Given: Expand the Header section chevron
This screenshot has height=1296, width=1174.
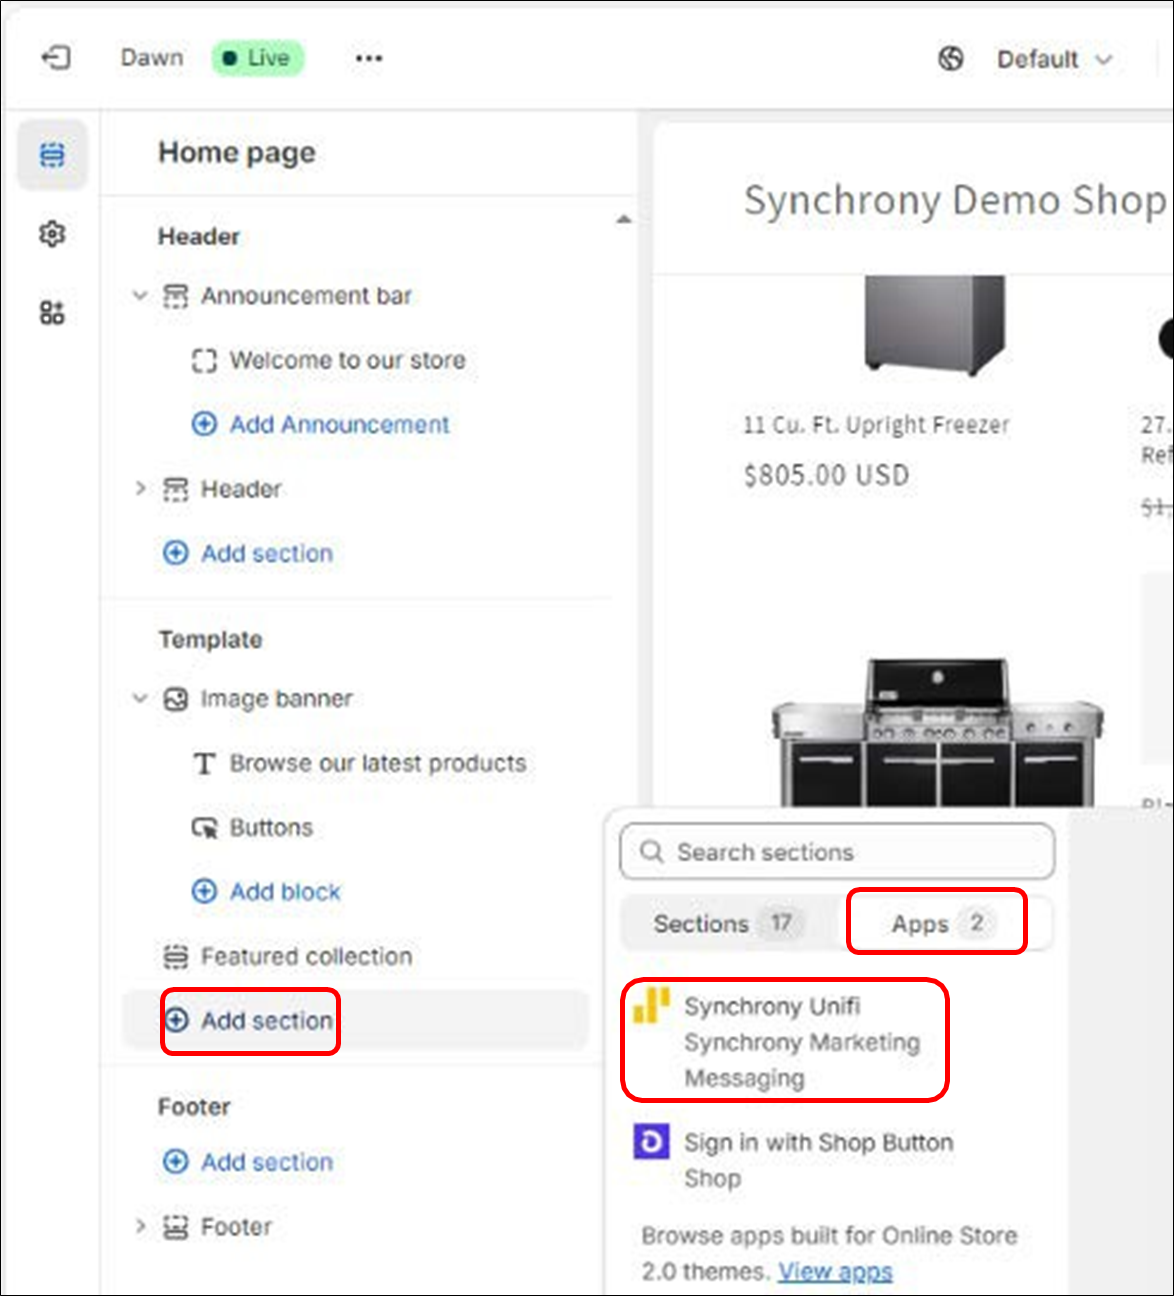Looking at the screenshot, I should (140, 489).
